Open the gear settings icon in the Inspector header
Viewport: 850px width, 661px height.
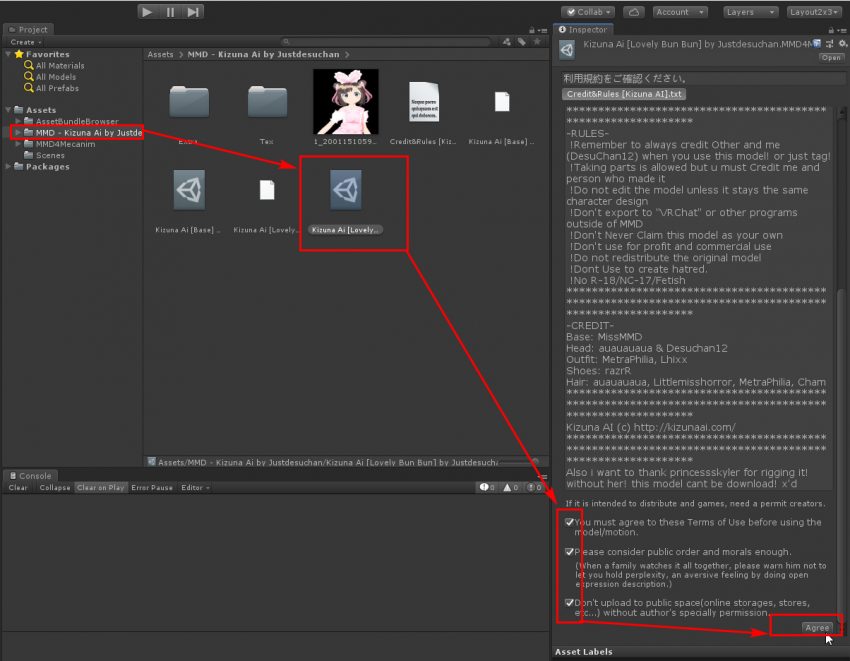841,45
